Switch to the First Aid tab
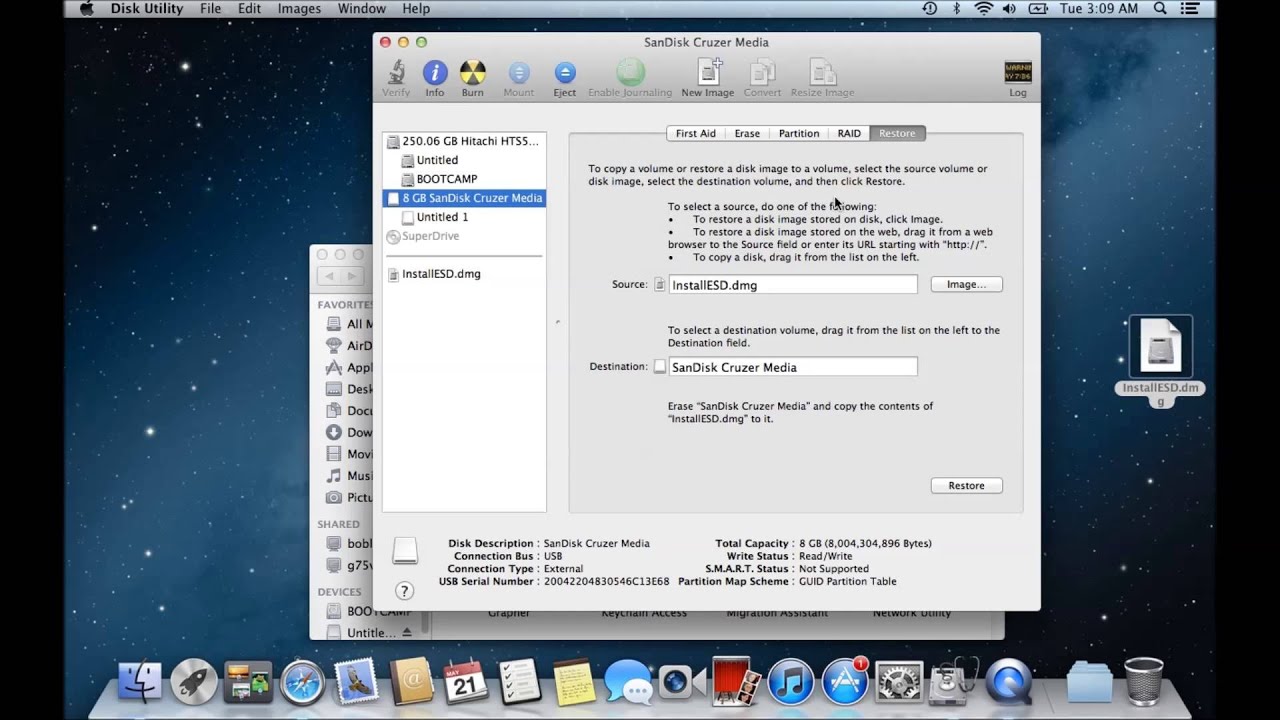This screenshot has width=1280, height=720. coord(695,133)
